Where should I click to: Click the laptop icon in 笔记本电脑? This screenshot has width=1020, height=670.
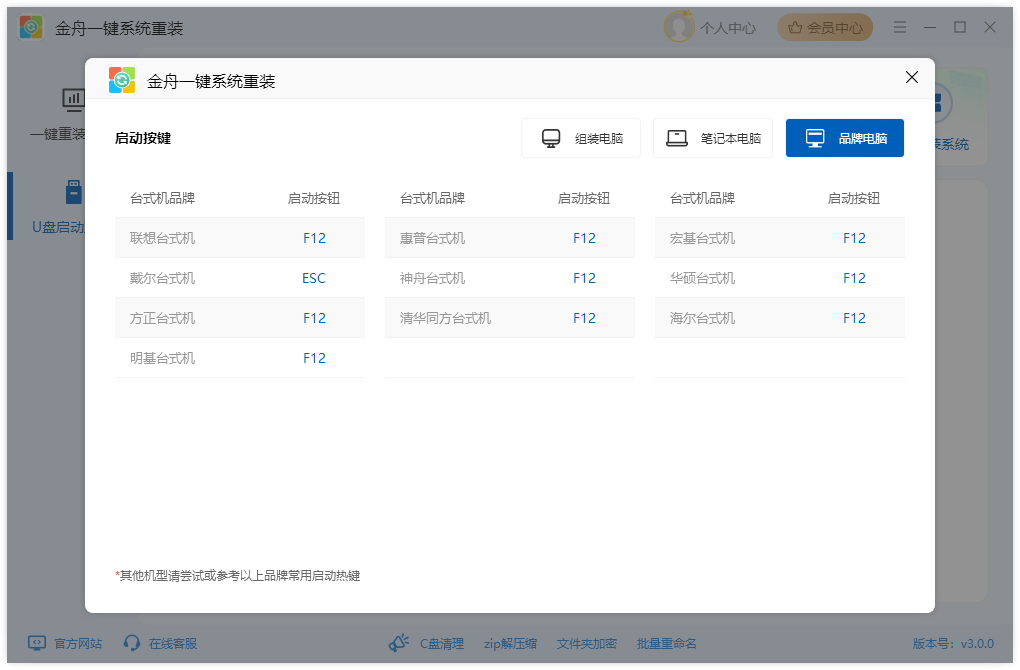click(x=677, y=139)
